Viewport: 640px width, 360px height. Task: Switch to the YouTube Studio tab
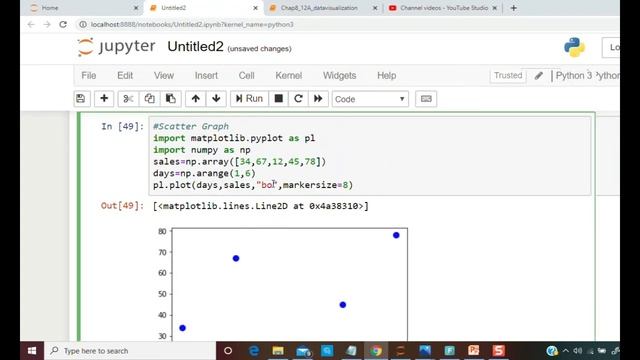443,8
